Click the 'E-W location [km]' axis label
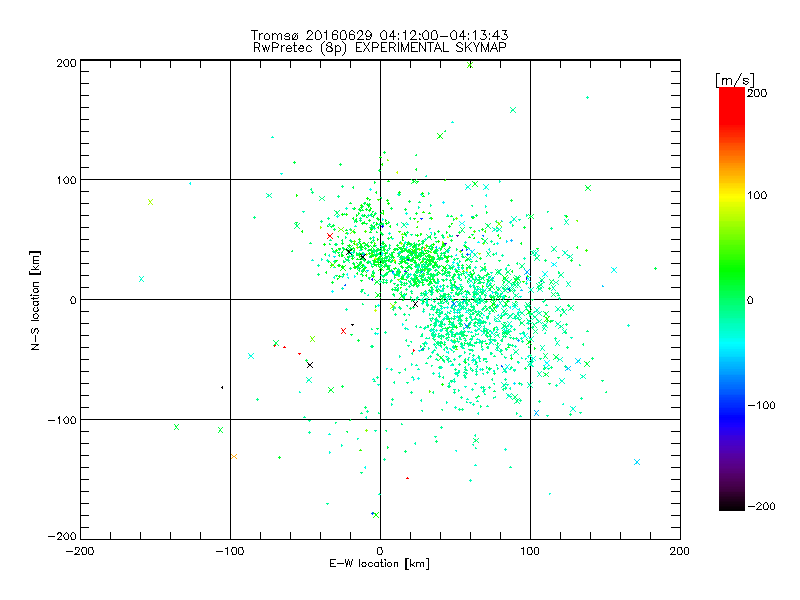800x600 pixels. coord(379,564)
